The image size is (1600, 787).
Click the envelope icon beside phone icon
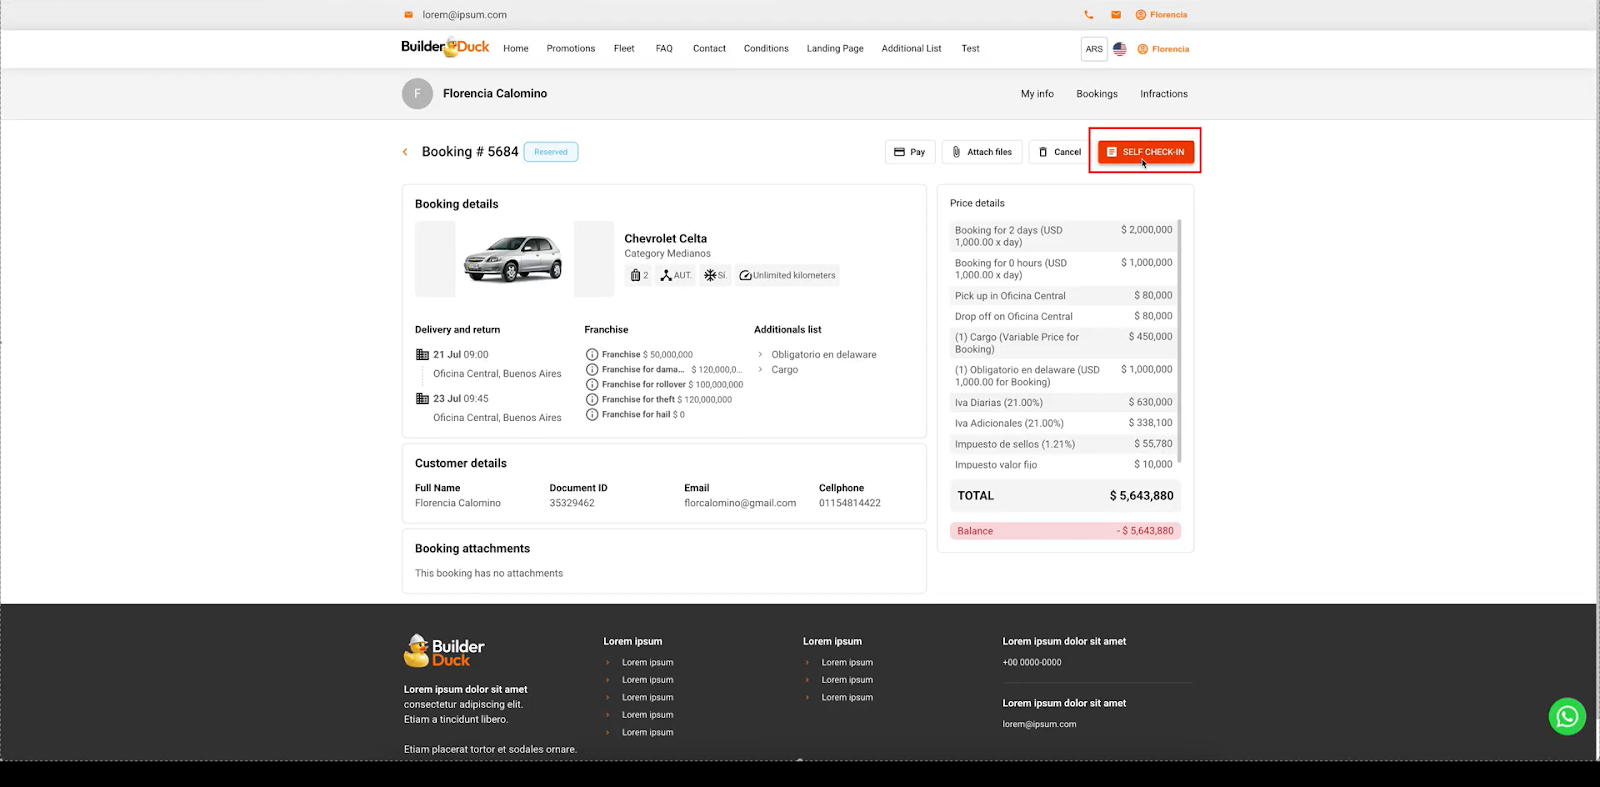pos(1116,15)
